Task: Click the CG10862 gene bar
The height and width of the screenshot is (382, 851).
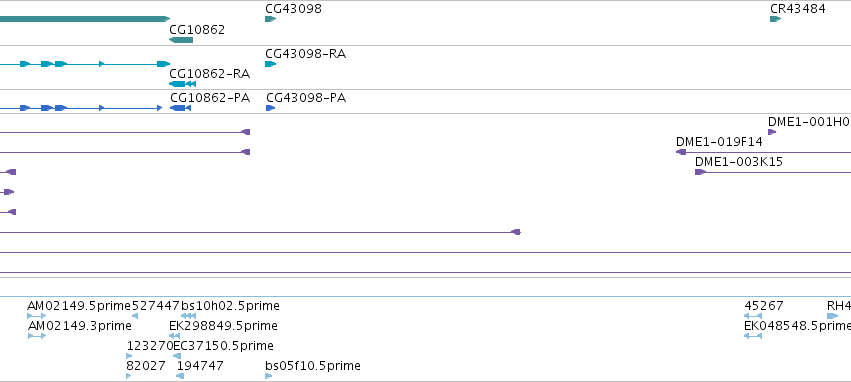Action: coord(181,40)
